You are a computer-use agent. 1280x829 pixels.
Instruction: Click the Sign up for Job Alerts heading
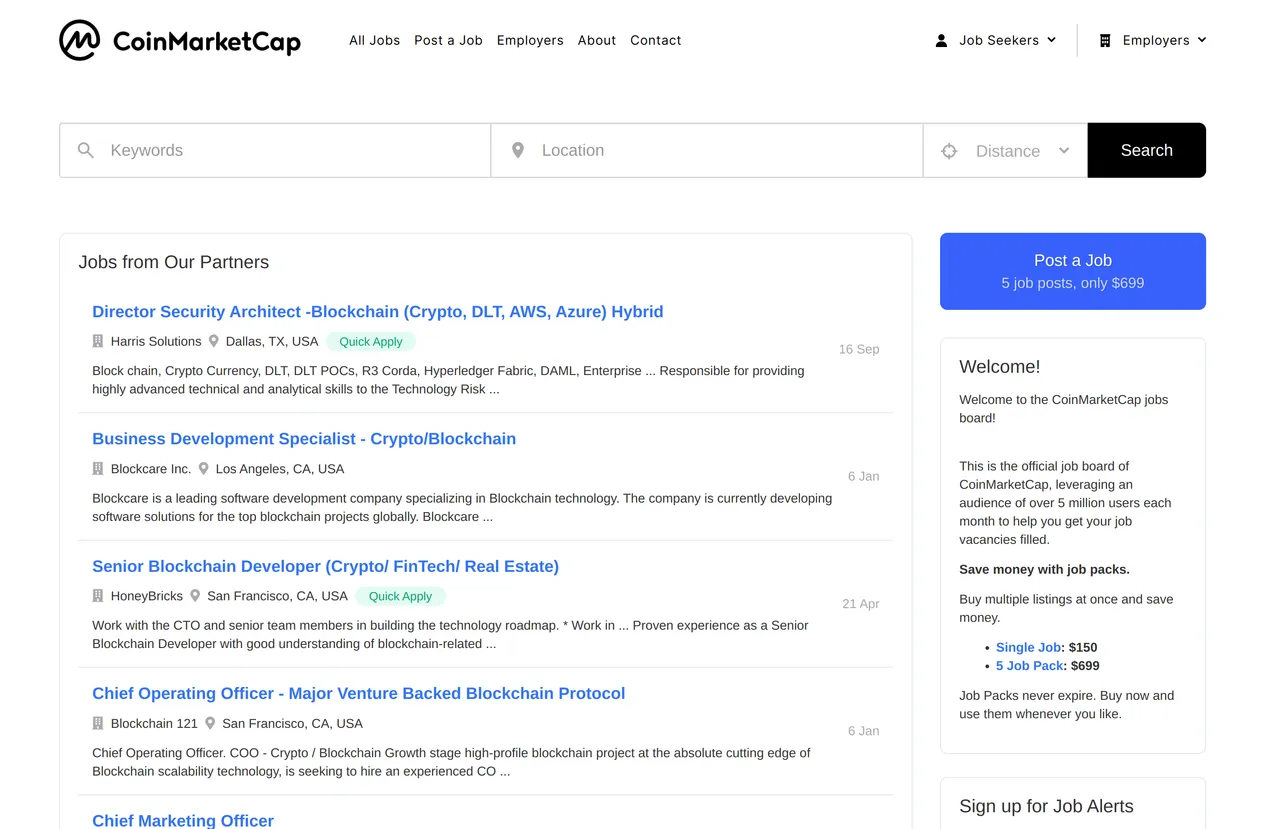coord(1046,806)
